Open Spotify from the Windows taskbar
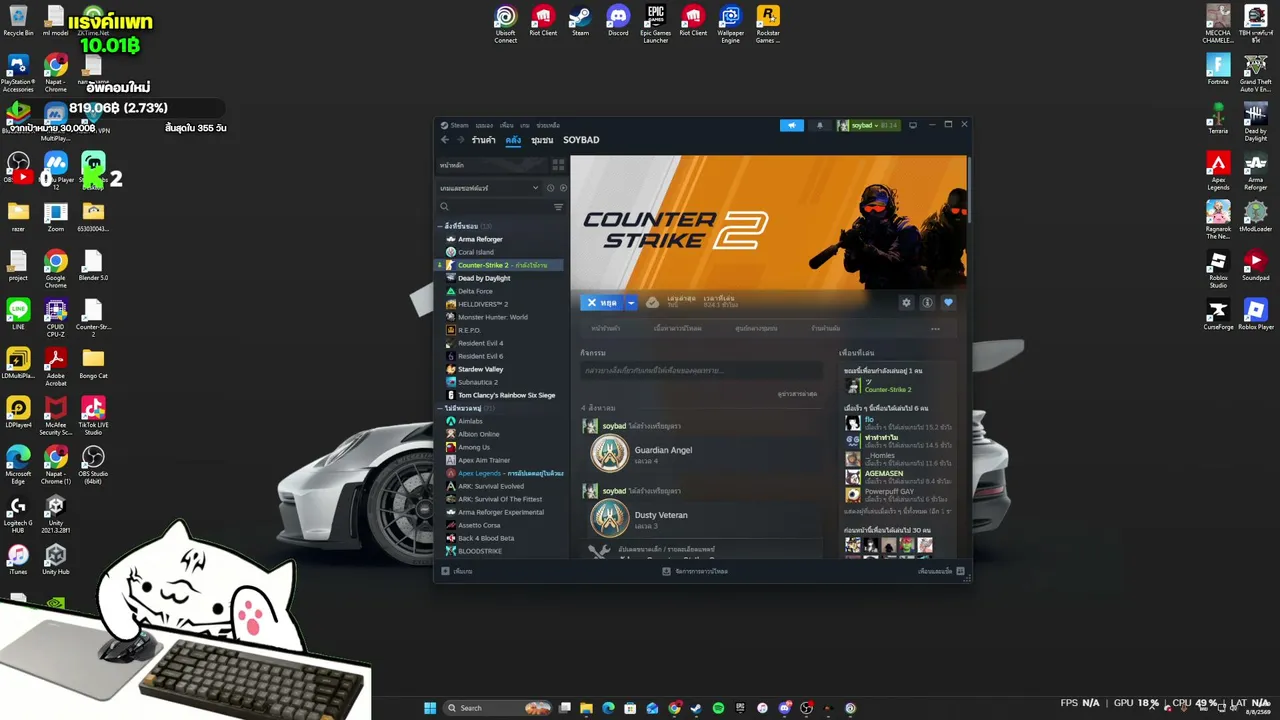 718,708
